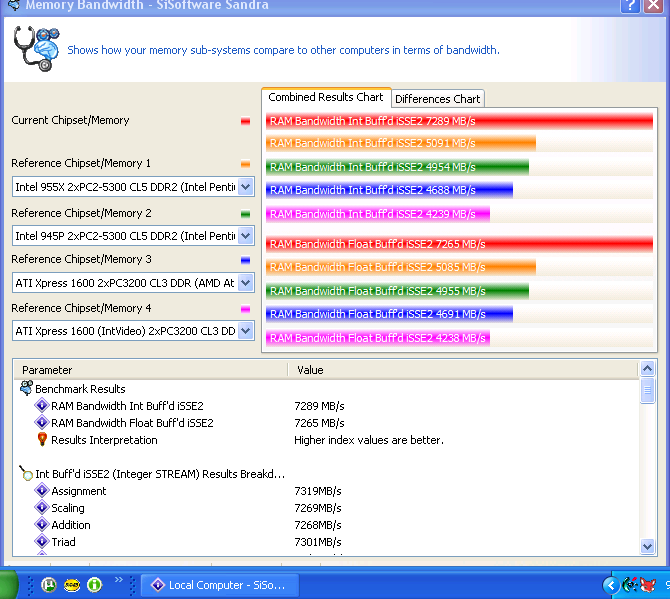Click the orange Float Buff'd 5085 MB/s bar
Viewport: 670px width, 599px height.
pos(401,267)
